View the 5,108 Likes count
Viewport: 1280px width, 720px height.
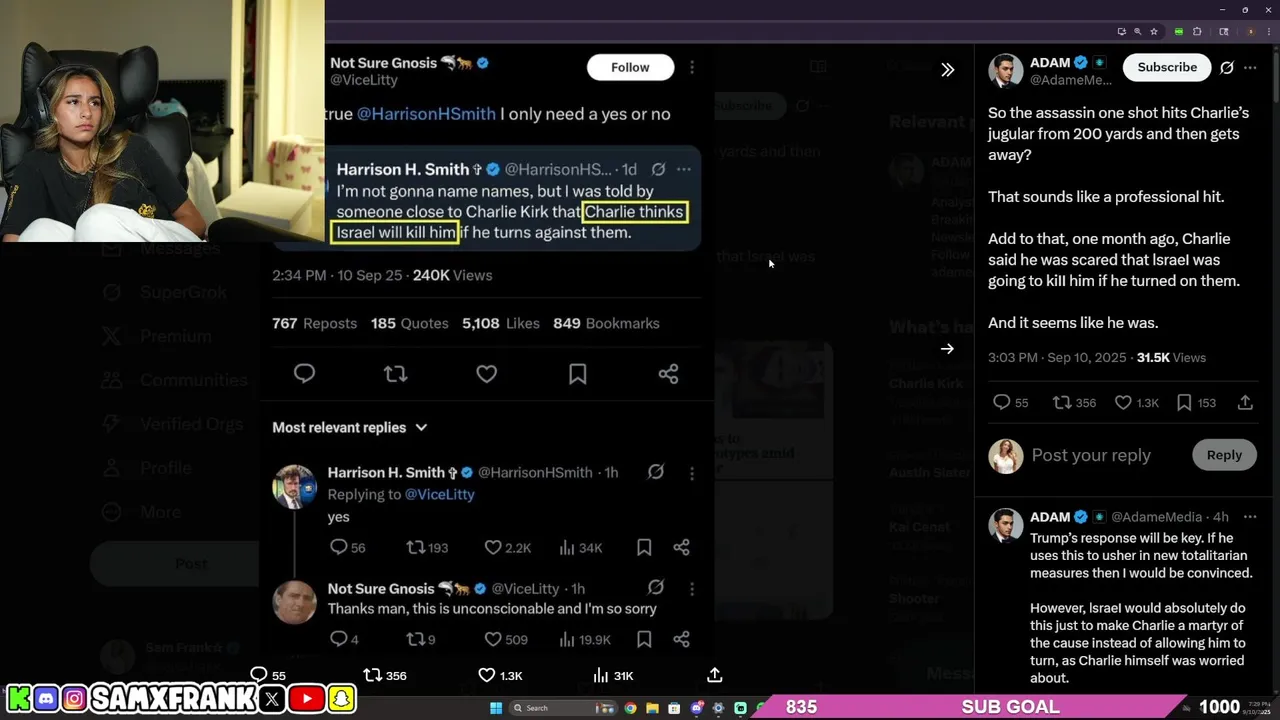tap(501, 323)
